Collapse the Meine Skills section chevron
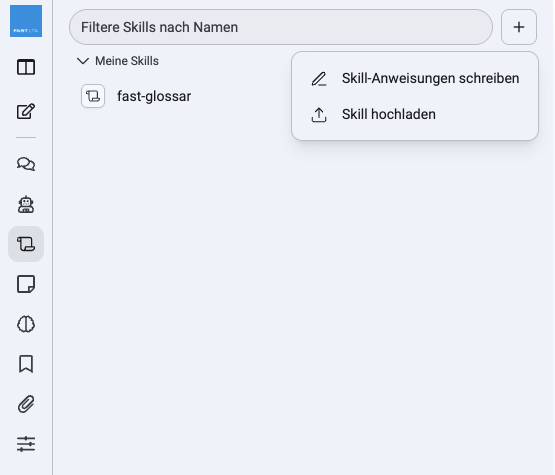The height and width of the screenshot is (475, 555). click(83, 61)
